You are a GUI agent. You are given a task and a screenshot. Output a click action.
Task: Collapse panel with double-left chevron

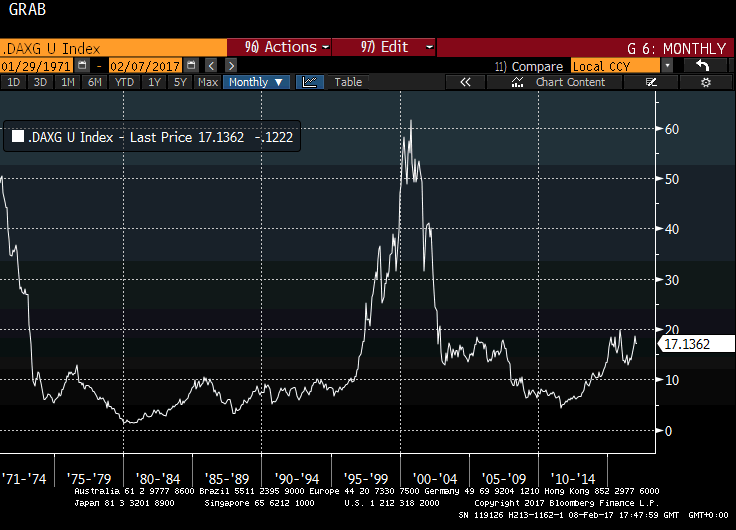tap(465, 82)
